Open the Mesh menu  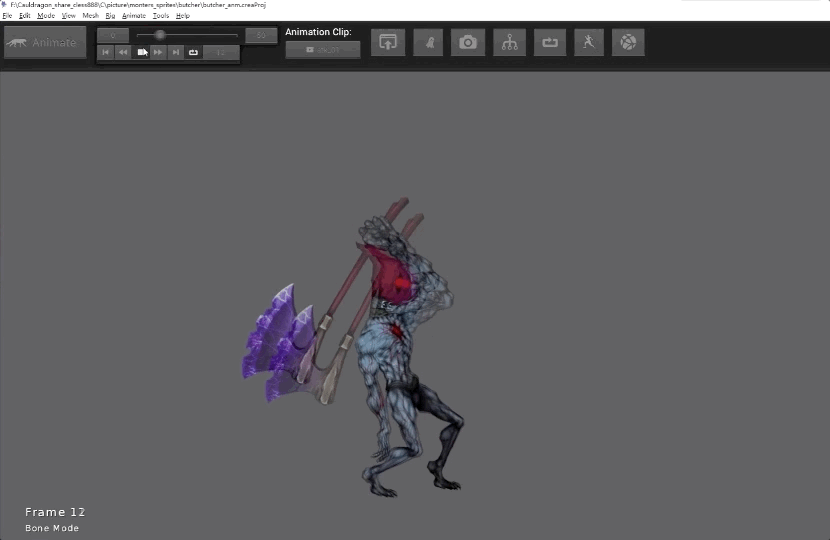91,16
